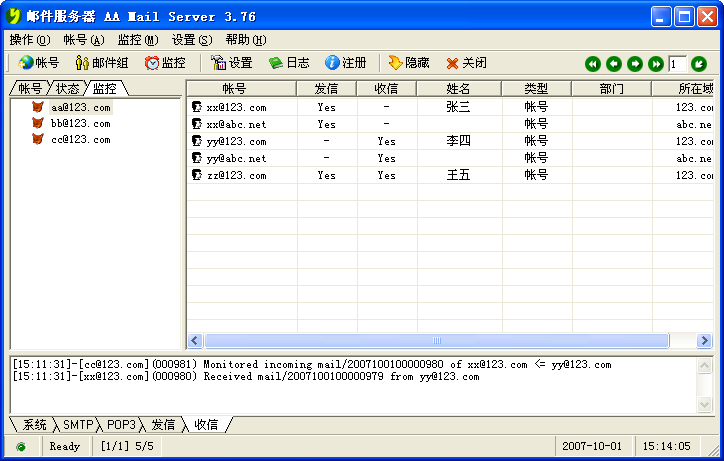This screenshot has height=461, width=724.
Task: Click the page number input field
Action: click(x=677, y=64)
